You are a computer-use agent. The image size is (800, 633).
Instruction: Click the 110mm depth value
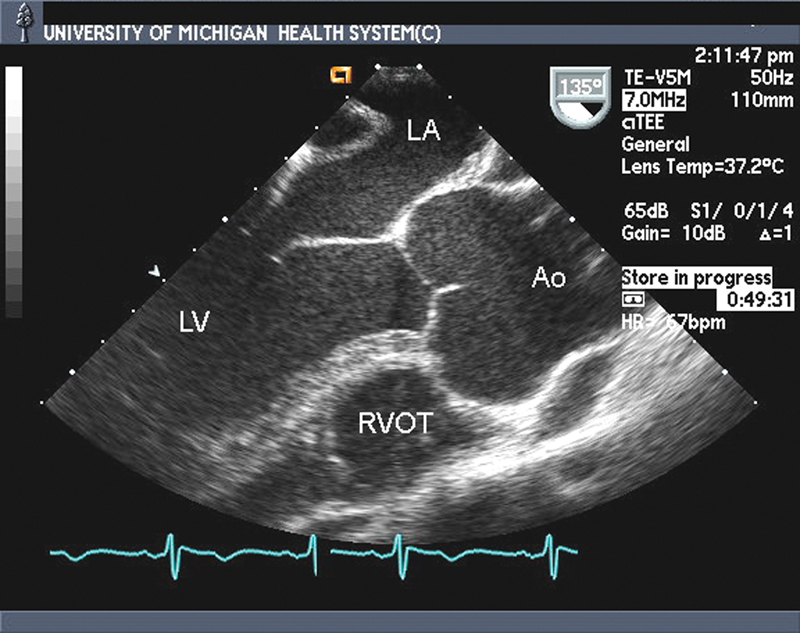(x=747, y=100)
